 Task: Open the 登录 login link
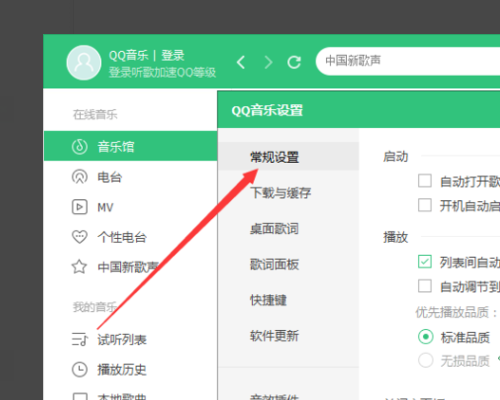tap(173, 55)
